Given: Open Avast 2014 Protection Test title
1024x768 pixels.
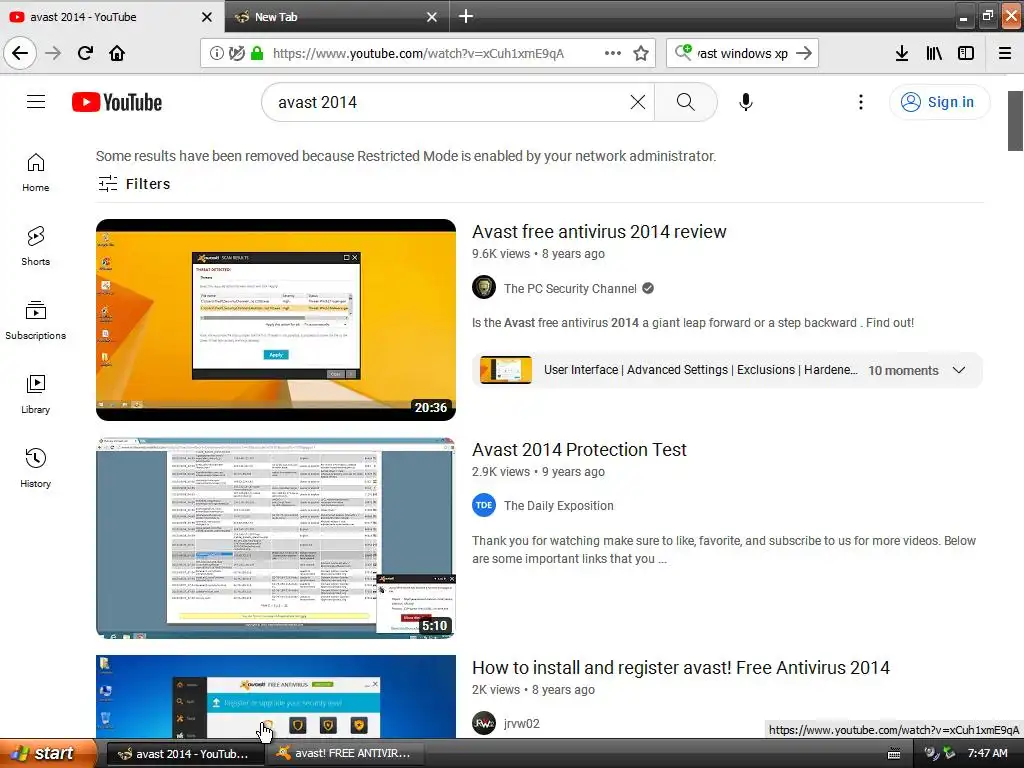Looking at the screenshot, I should (579, 450).
